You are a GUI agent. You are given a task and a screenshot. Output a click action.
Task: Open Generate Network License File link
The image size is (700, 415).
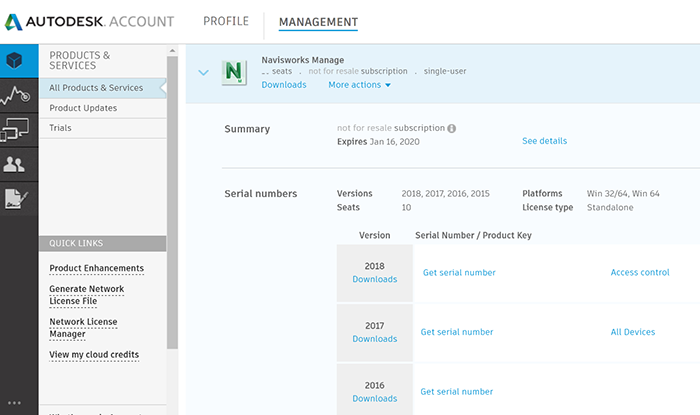click(87, 295)
